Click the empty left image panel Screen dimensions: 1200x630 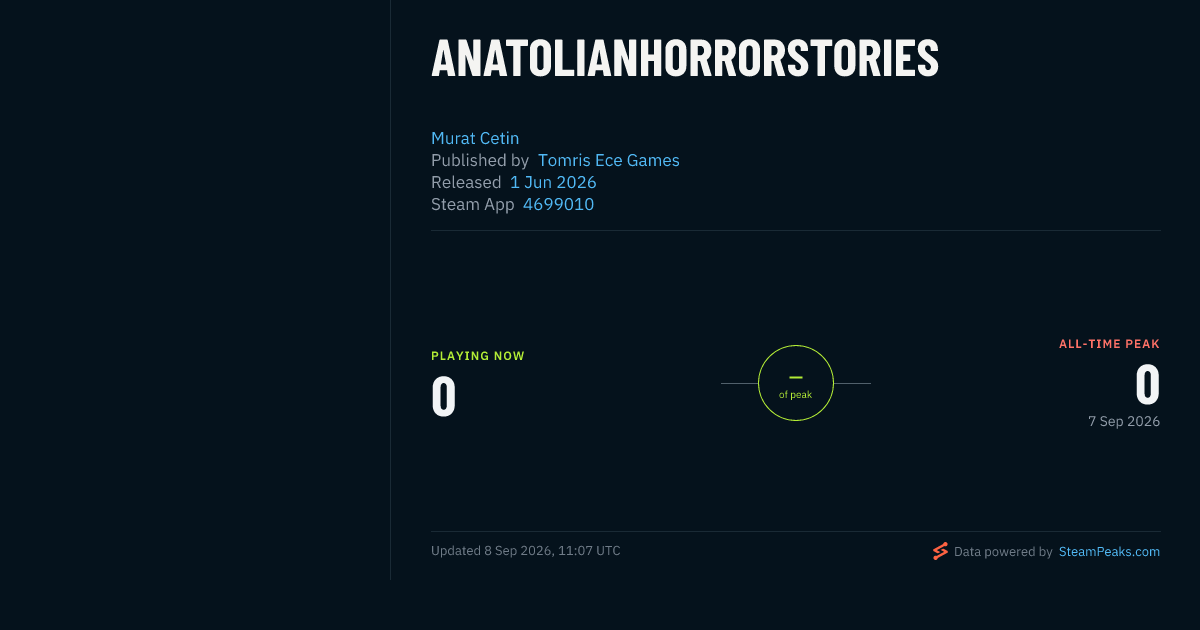click(195, 290)
